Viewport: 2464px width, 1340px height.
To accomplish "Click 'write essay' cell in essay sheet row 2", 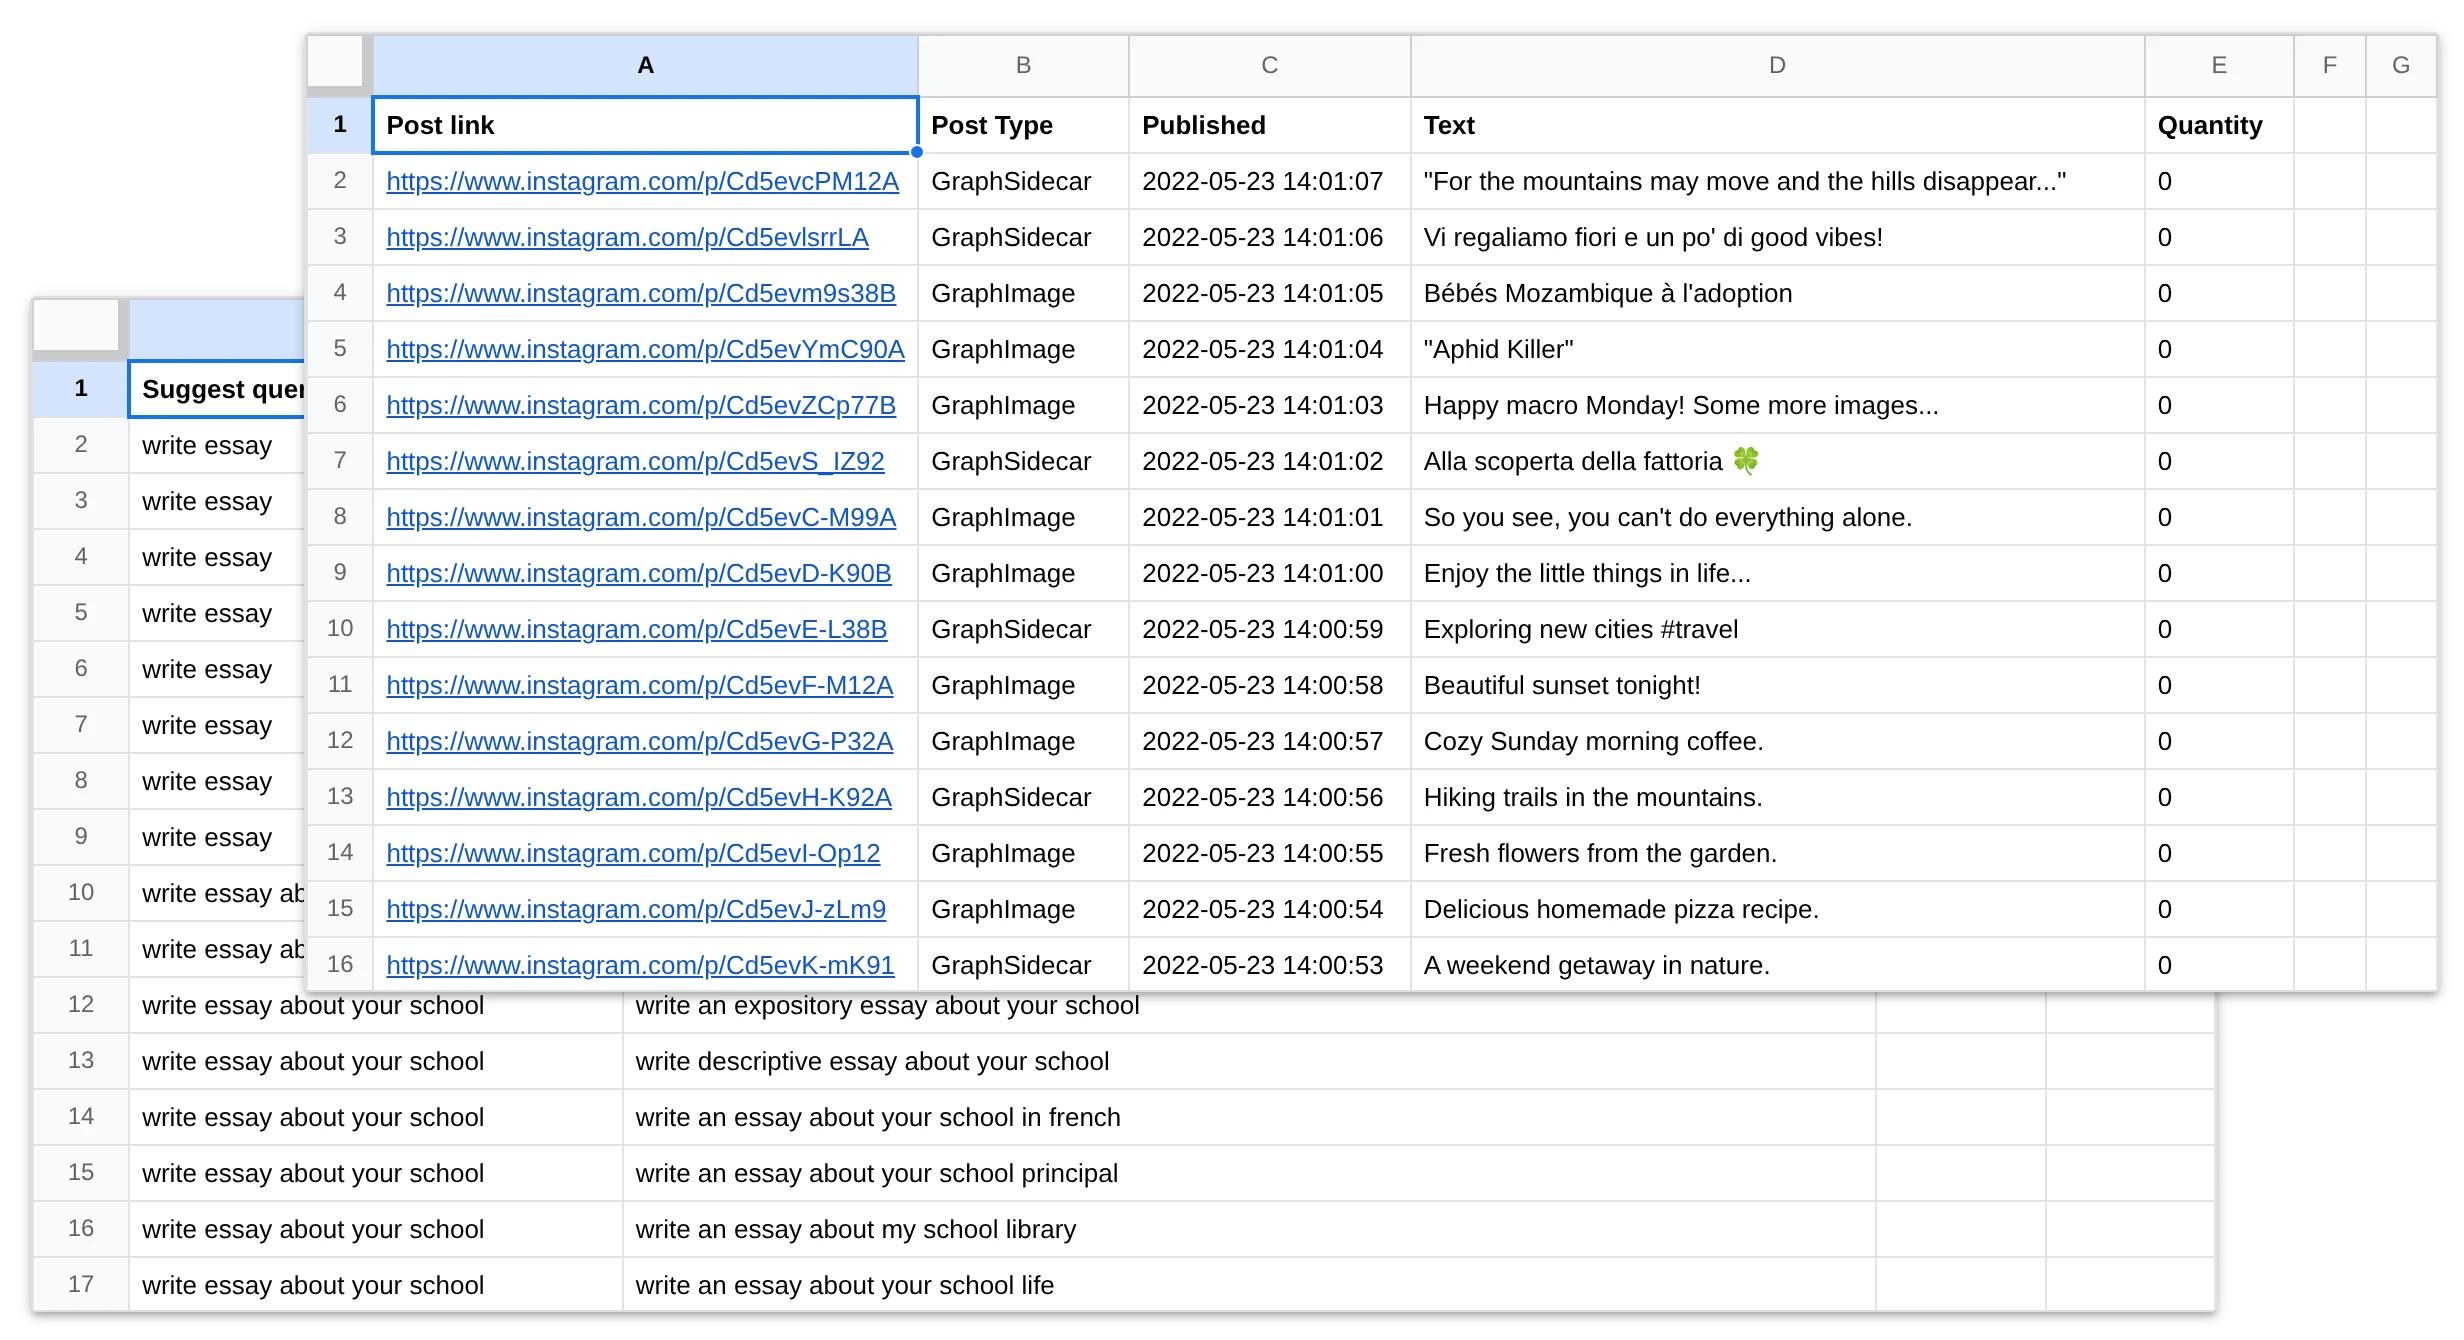I will (x=217, y=445).
